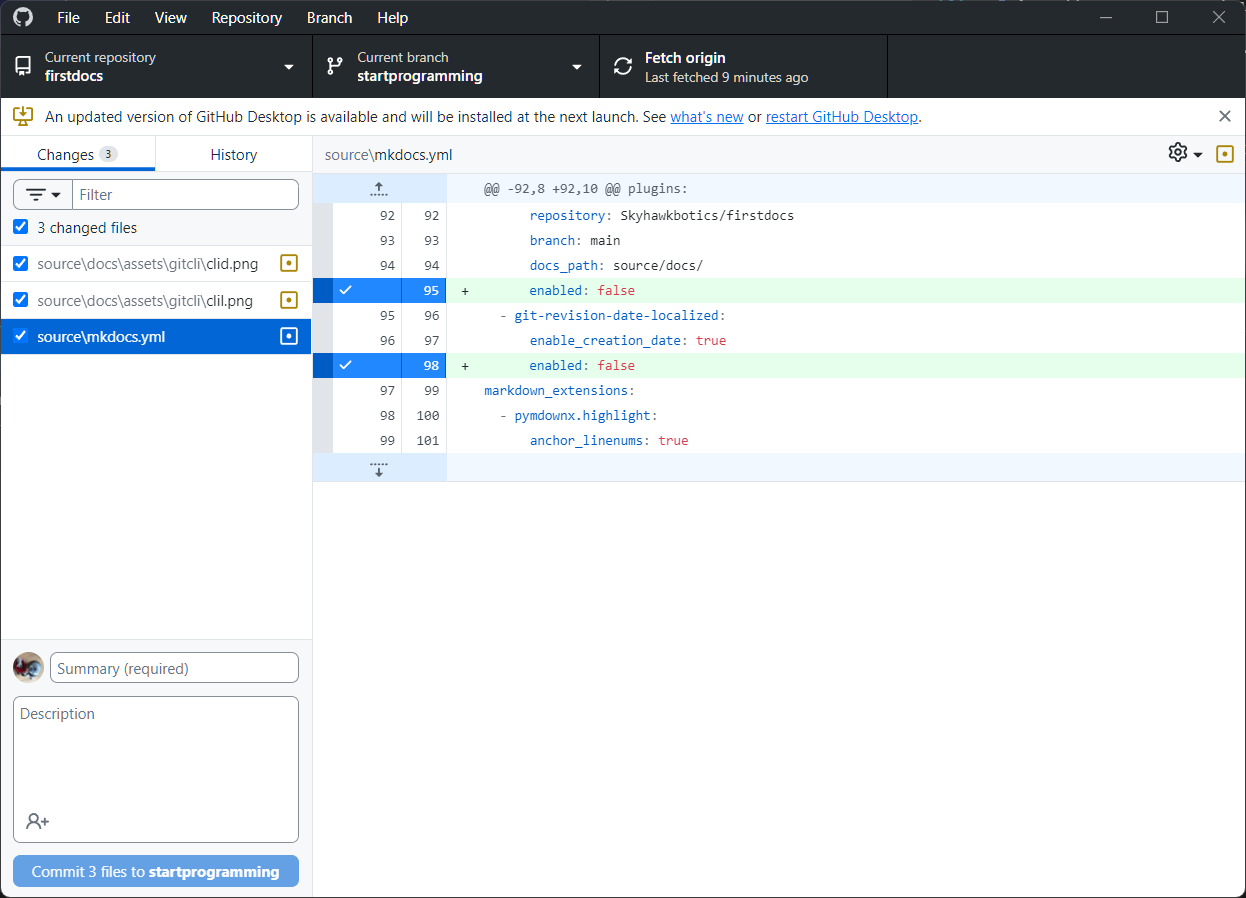Viewport: 1246px width, 898px height.
Task: Click the branch icon beside startprogramming
Action: [x=333, y=66]
